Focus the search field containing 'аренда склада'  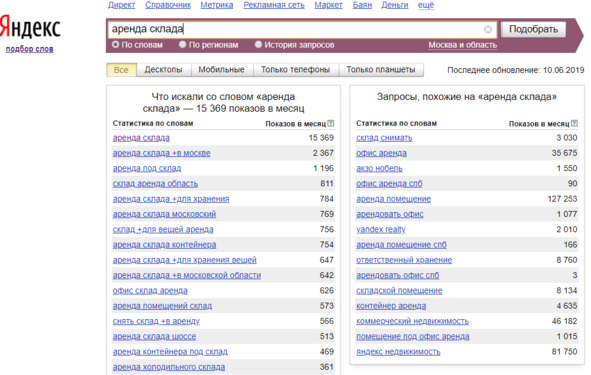point(302,29)
